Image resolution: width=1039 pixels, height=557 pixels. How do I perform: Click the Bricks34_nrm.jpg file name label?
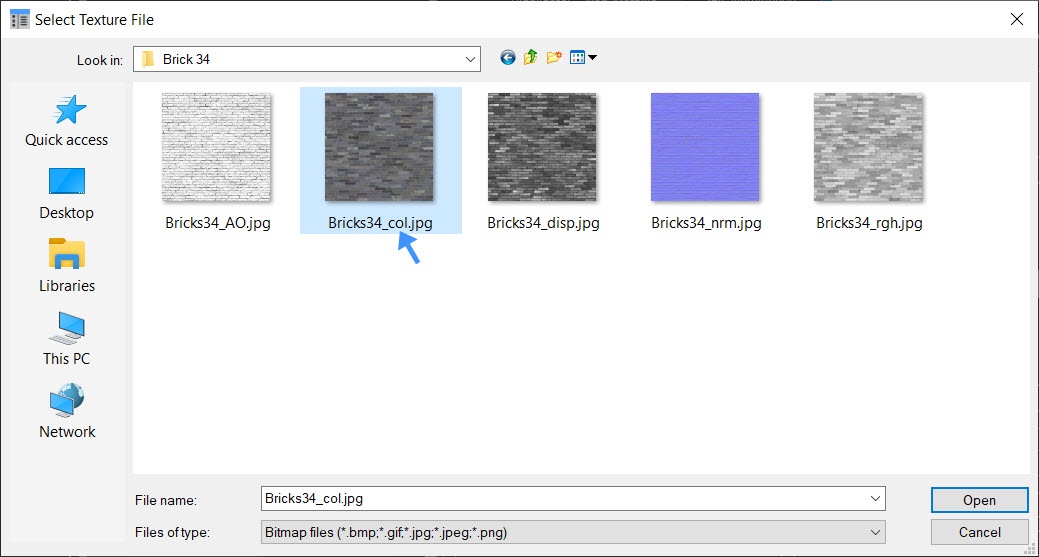click(706, 223)
